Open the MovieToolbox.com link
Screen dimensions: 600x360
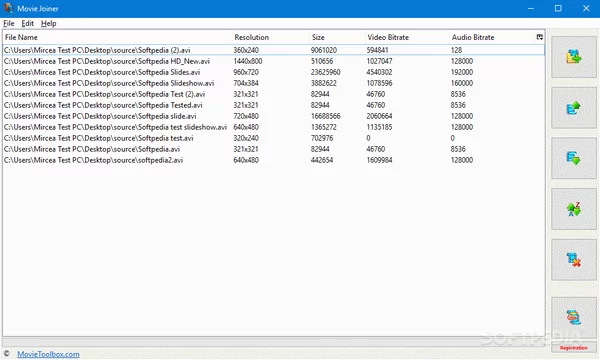tap(48, 354)
